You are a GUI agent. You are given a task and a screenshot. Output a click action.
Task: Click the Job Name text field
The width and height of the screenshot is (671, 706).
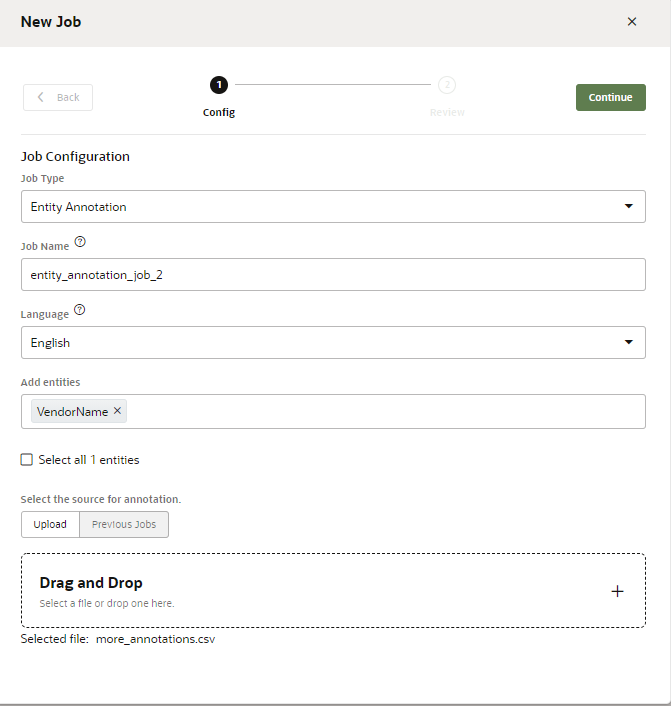(333, 275)
